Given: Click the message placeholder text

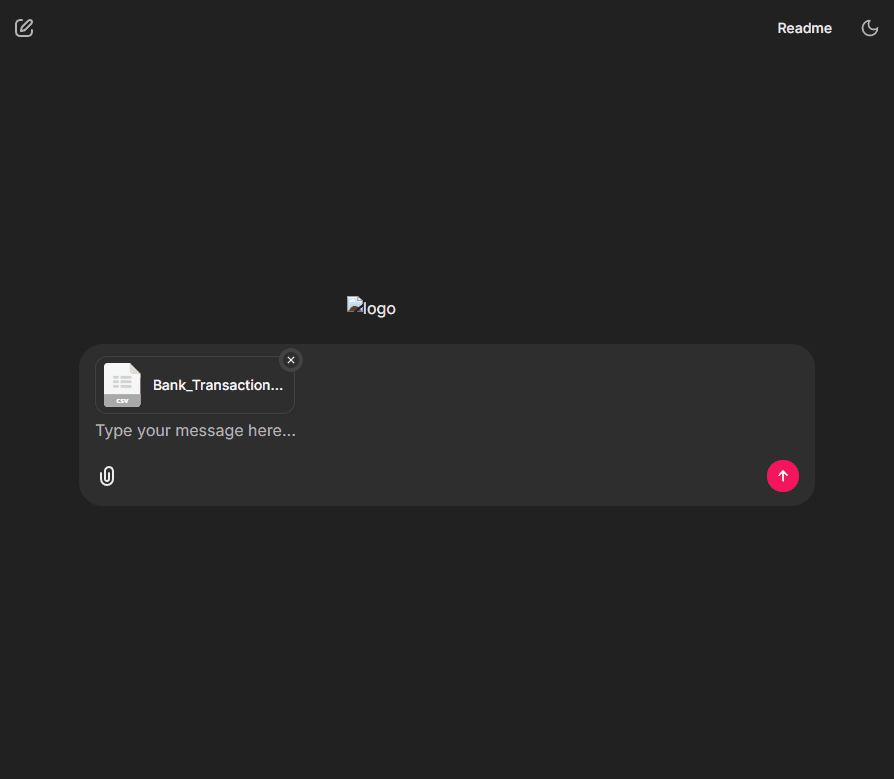Looking at the screenshot, I should click(x=195, y=431).
